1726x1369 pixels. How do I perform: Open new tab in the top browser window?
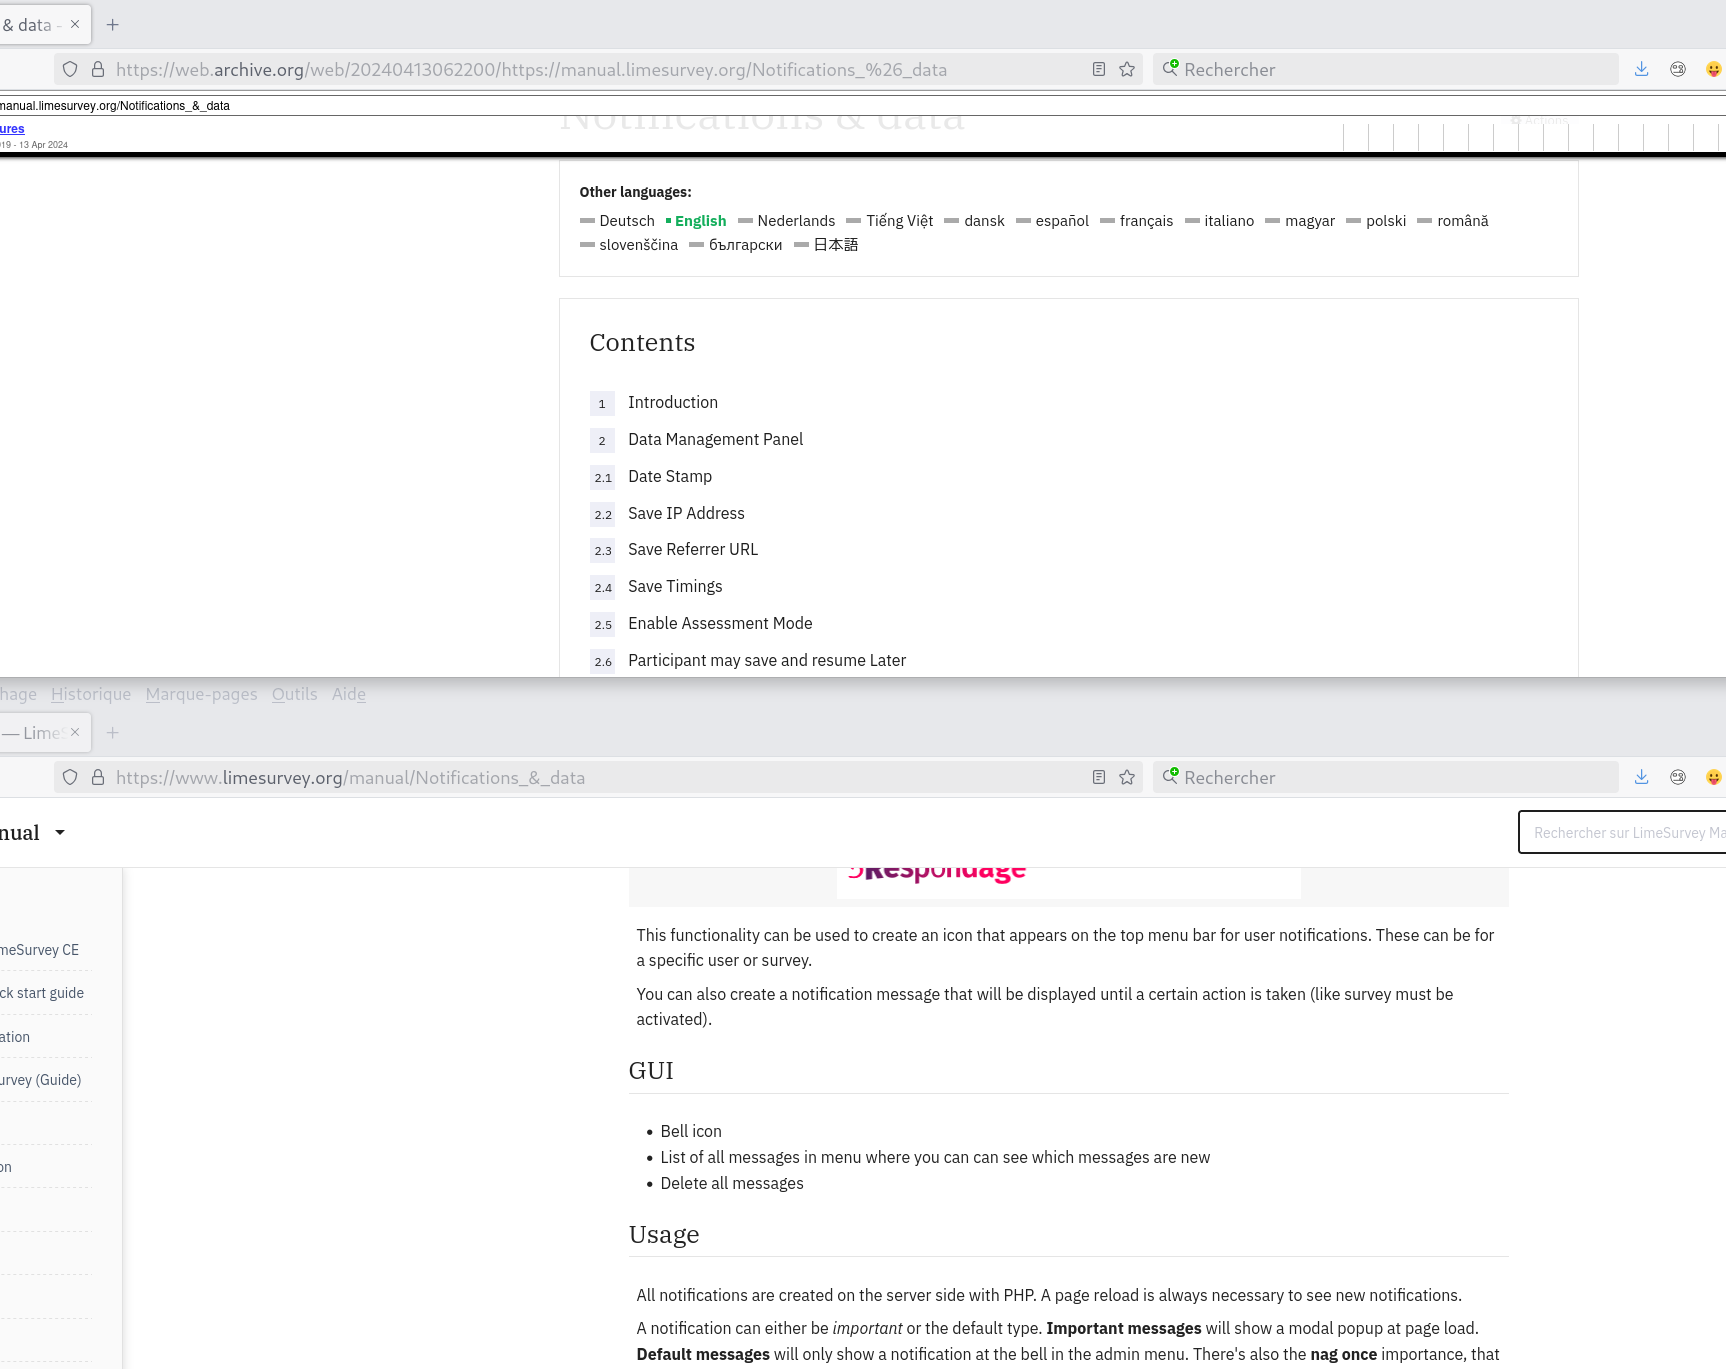113,25
